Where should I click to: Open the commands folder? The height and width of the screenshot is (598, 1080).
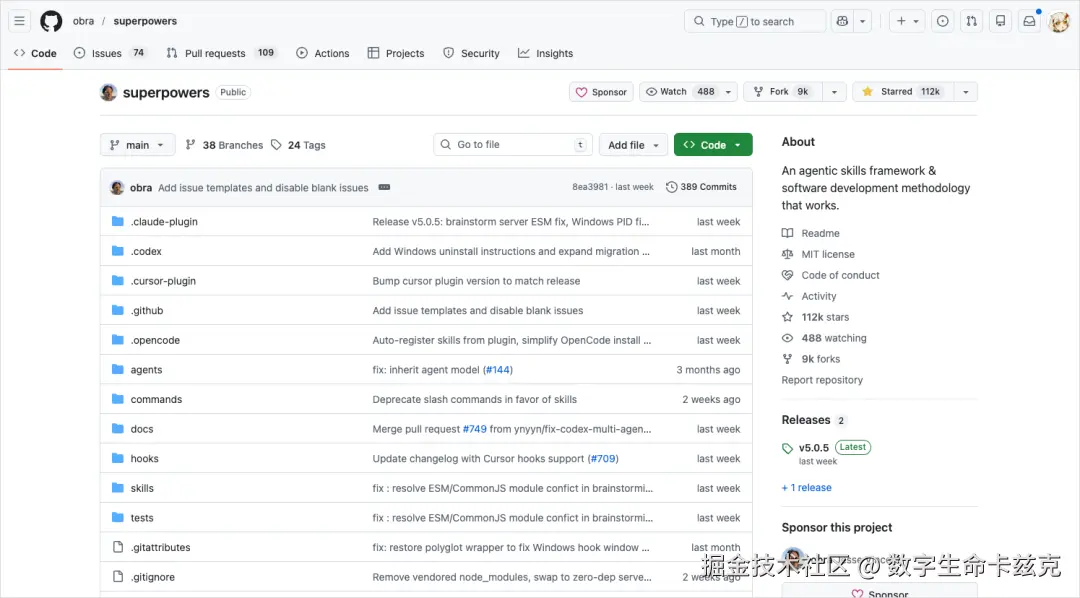pyautogui.click(x=156, y=399)
